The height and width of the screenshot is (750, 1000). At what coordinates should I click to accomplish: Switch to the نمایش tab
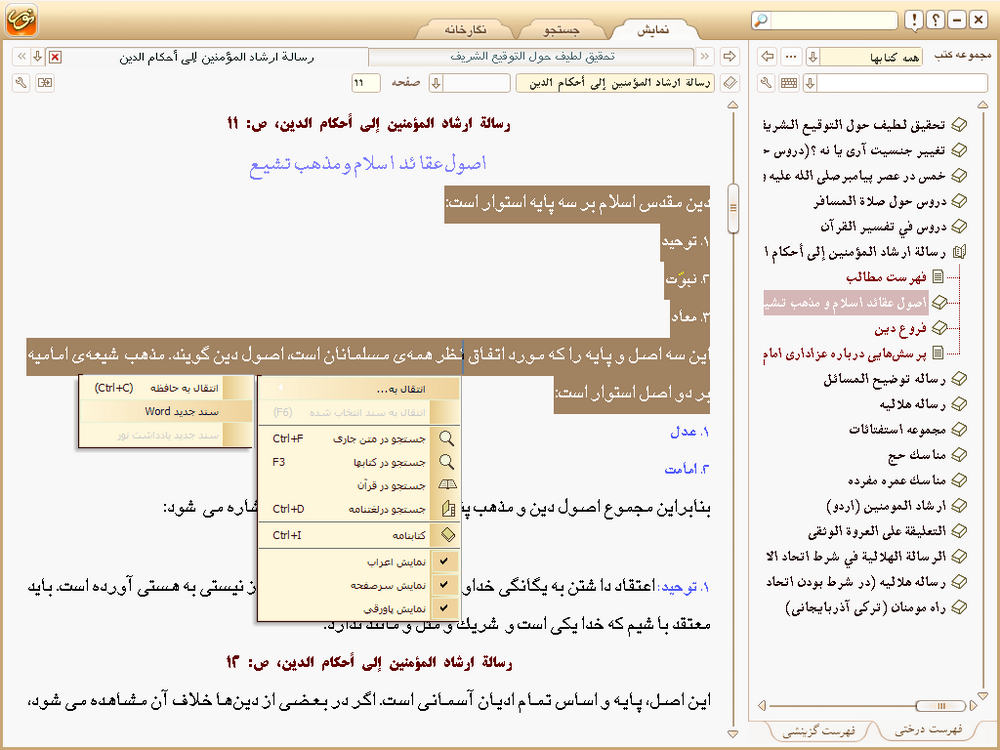(654, 29)
